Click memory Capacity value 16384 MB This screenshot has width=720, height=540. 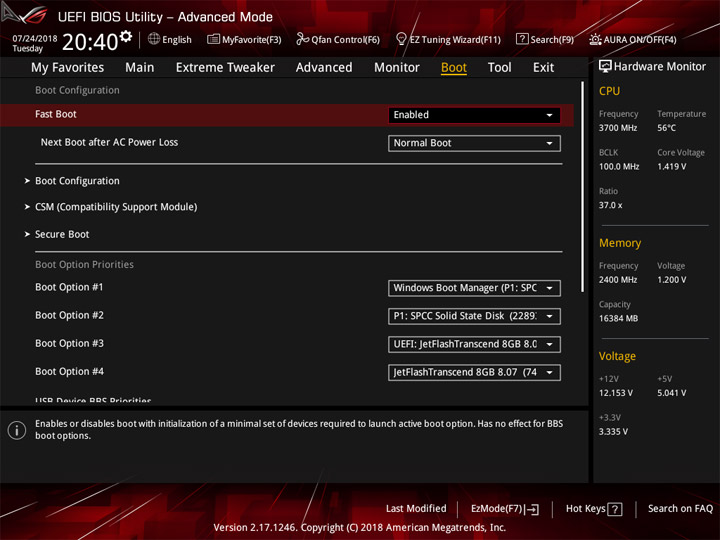pos(618,319)
